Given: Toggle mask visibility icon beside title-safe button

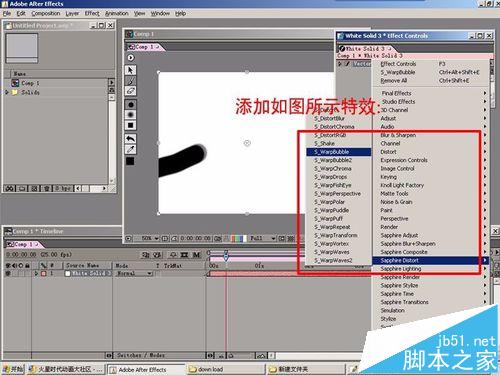Looking at the screenshot, I should point(175,238).
